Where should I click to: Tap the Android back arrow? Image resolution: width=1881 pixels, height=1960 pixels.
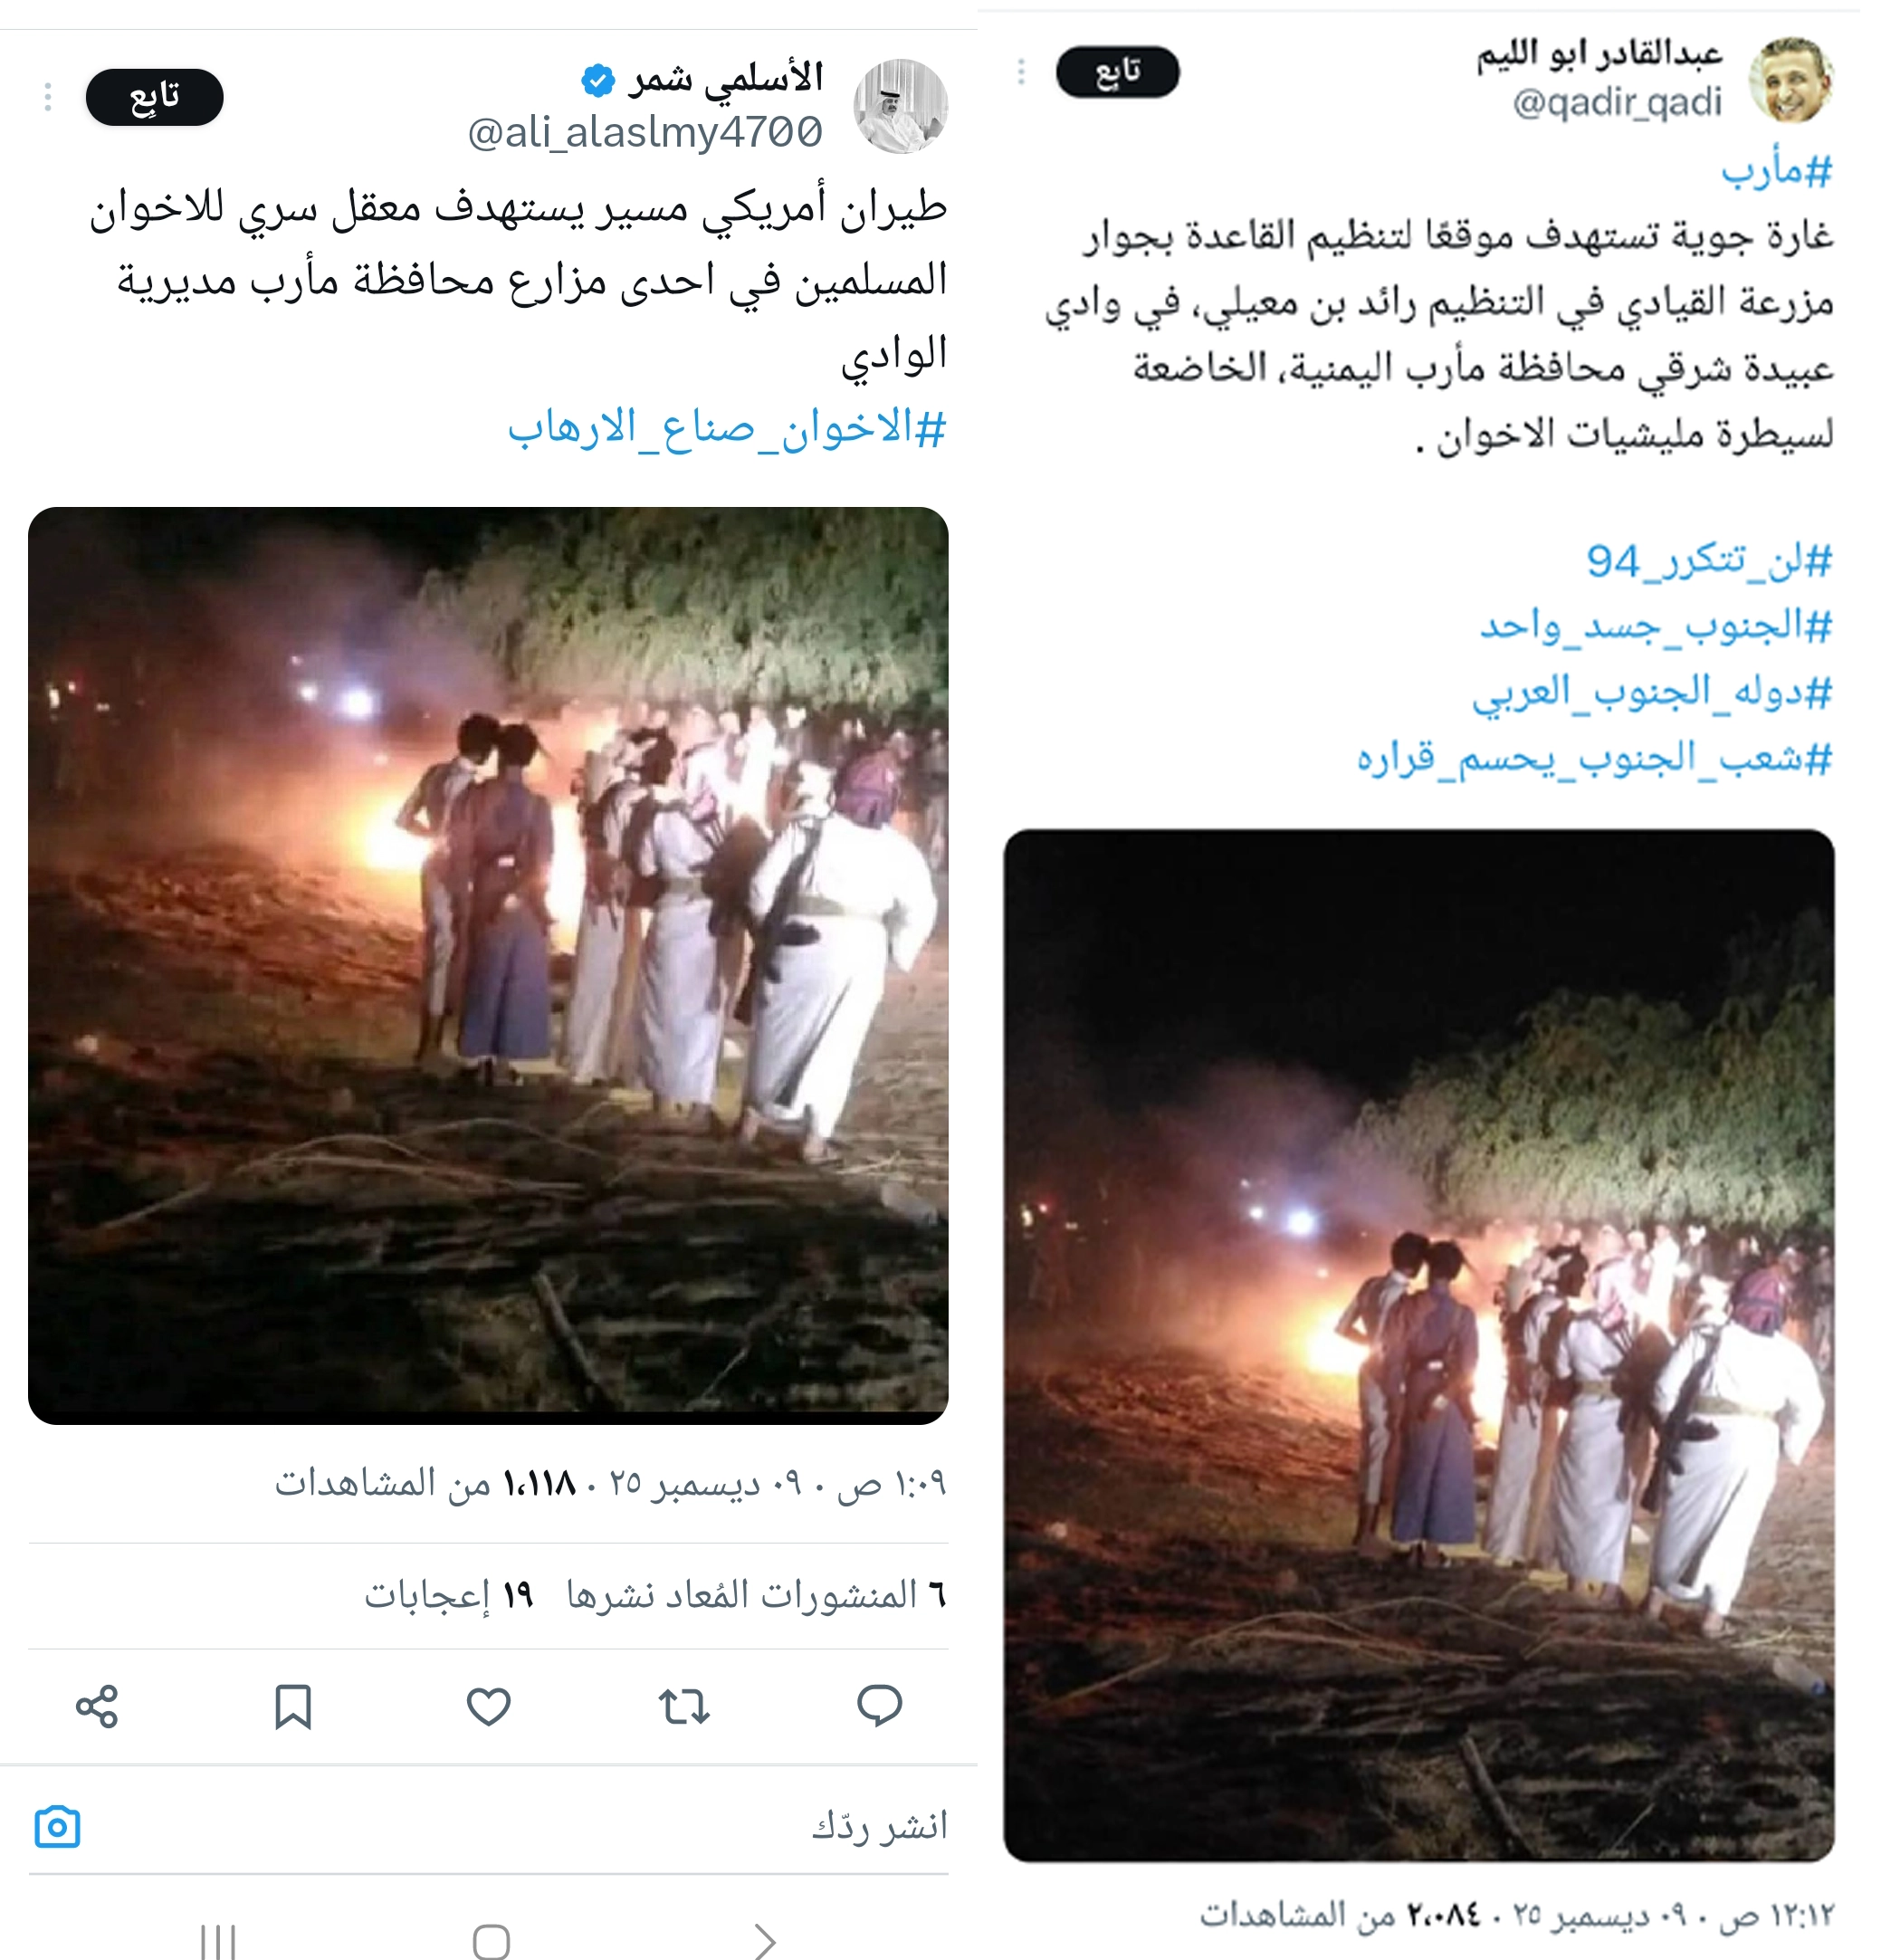tap(765, 1941)
